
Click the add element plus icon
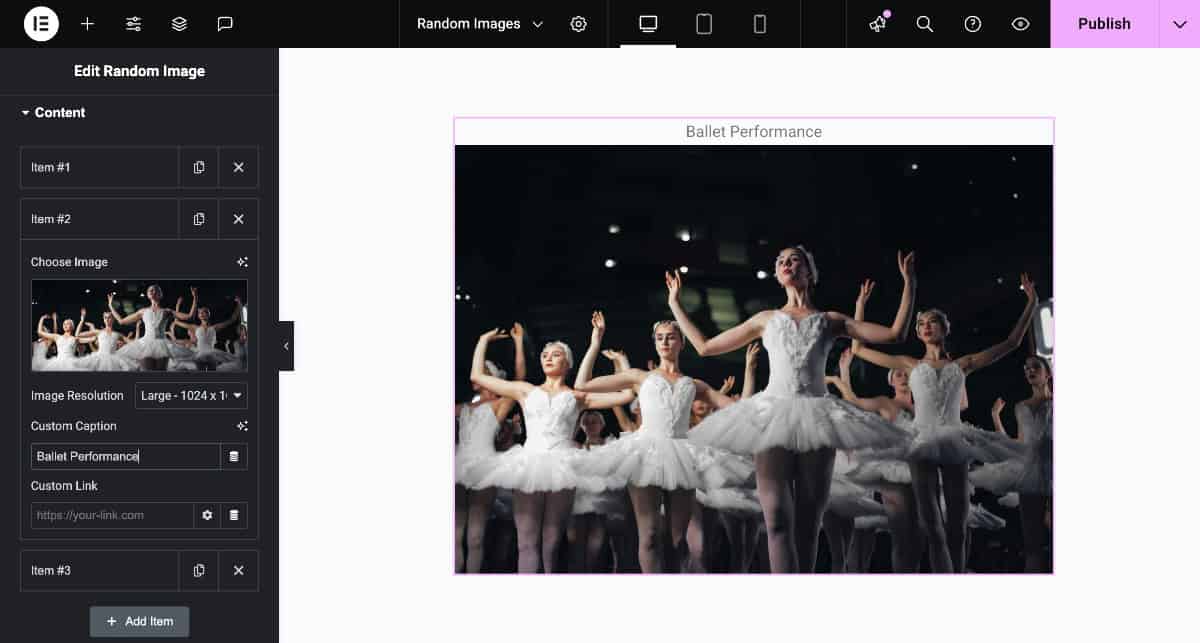[x=88, y=24]
